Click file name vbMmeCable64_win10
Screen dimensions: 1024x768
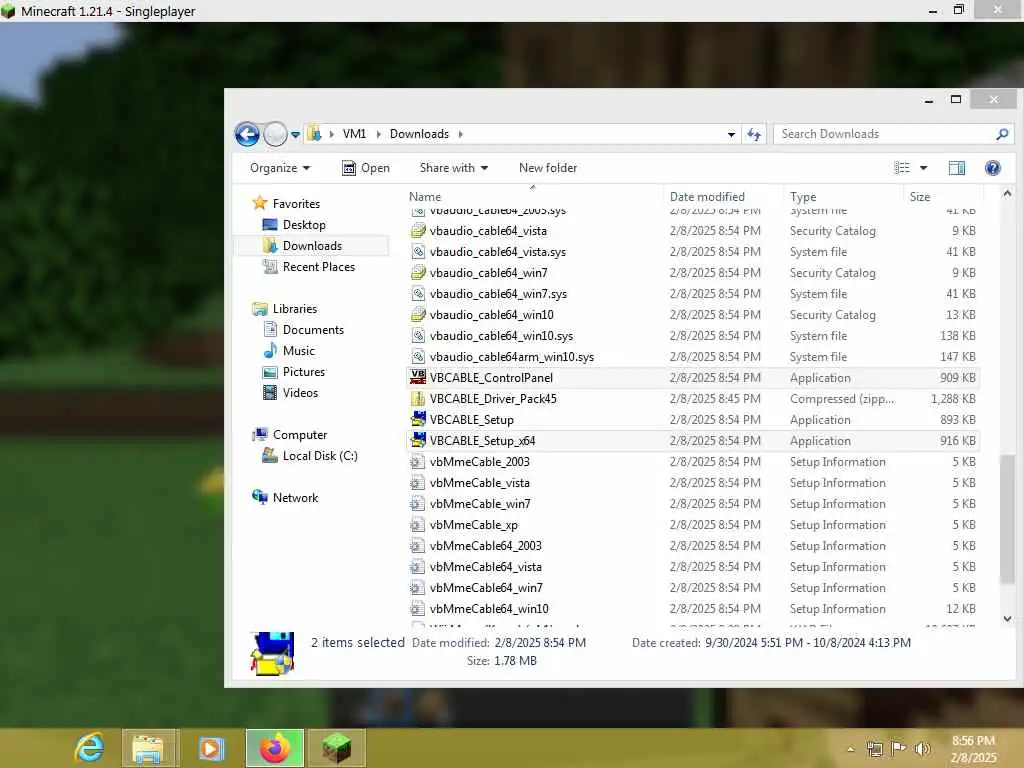tap(489, 609)
